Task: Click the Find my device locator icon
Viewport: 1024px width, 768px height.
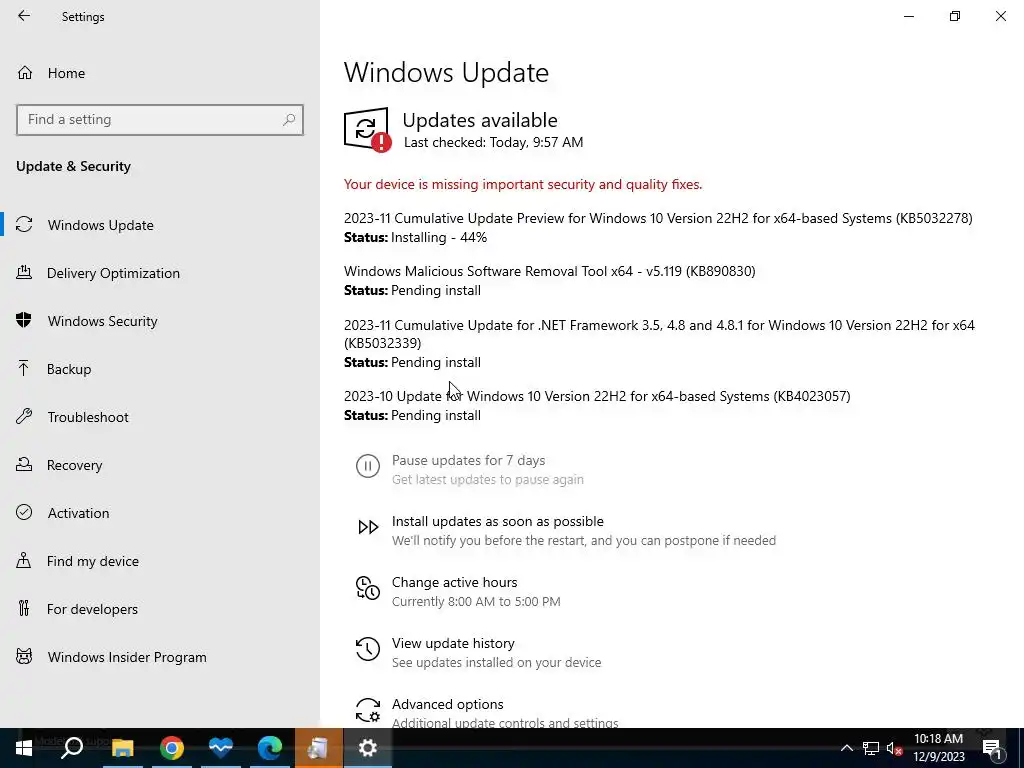Action: 24,560
